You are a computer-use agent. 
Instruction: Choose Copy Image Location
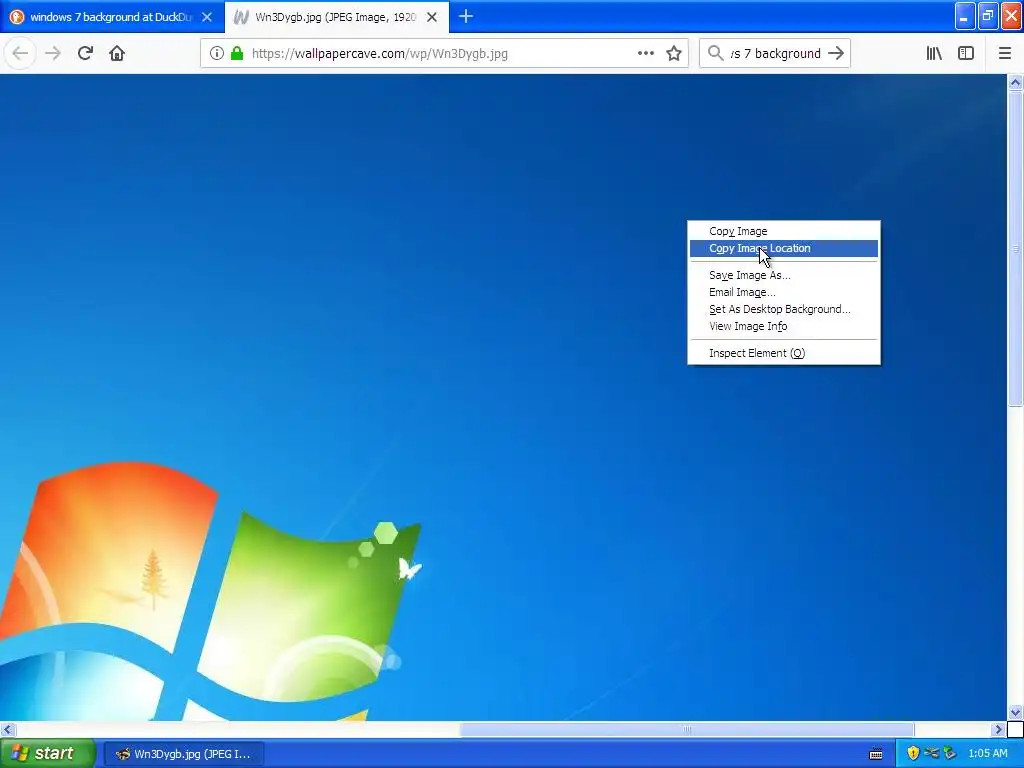[x=784, y=248]
